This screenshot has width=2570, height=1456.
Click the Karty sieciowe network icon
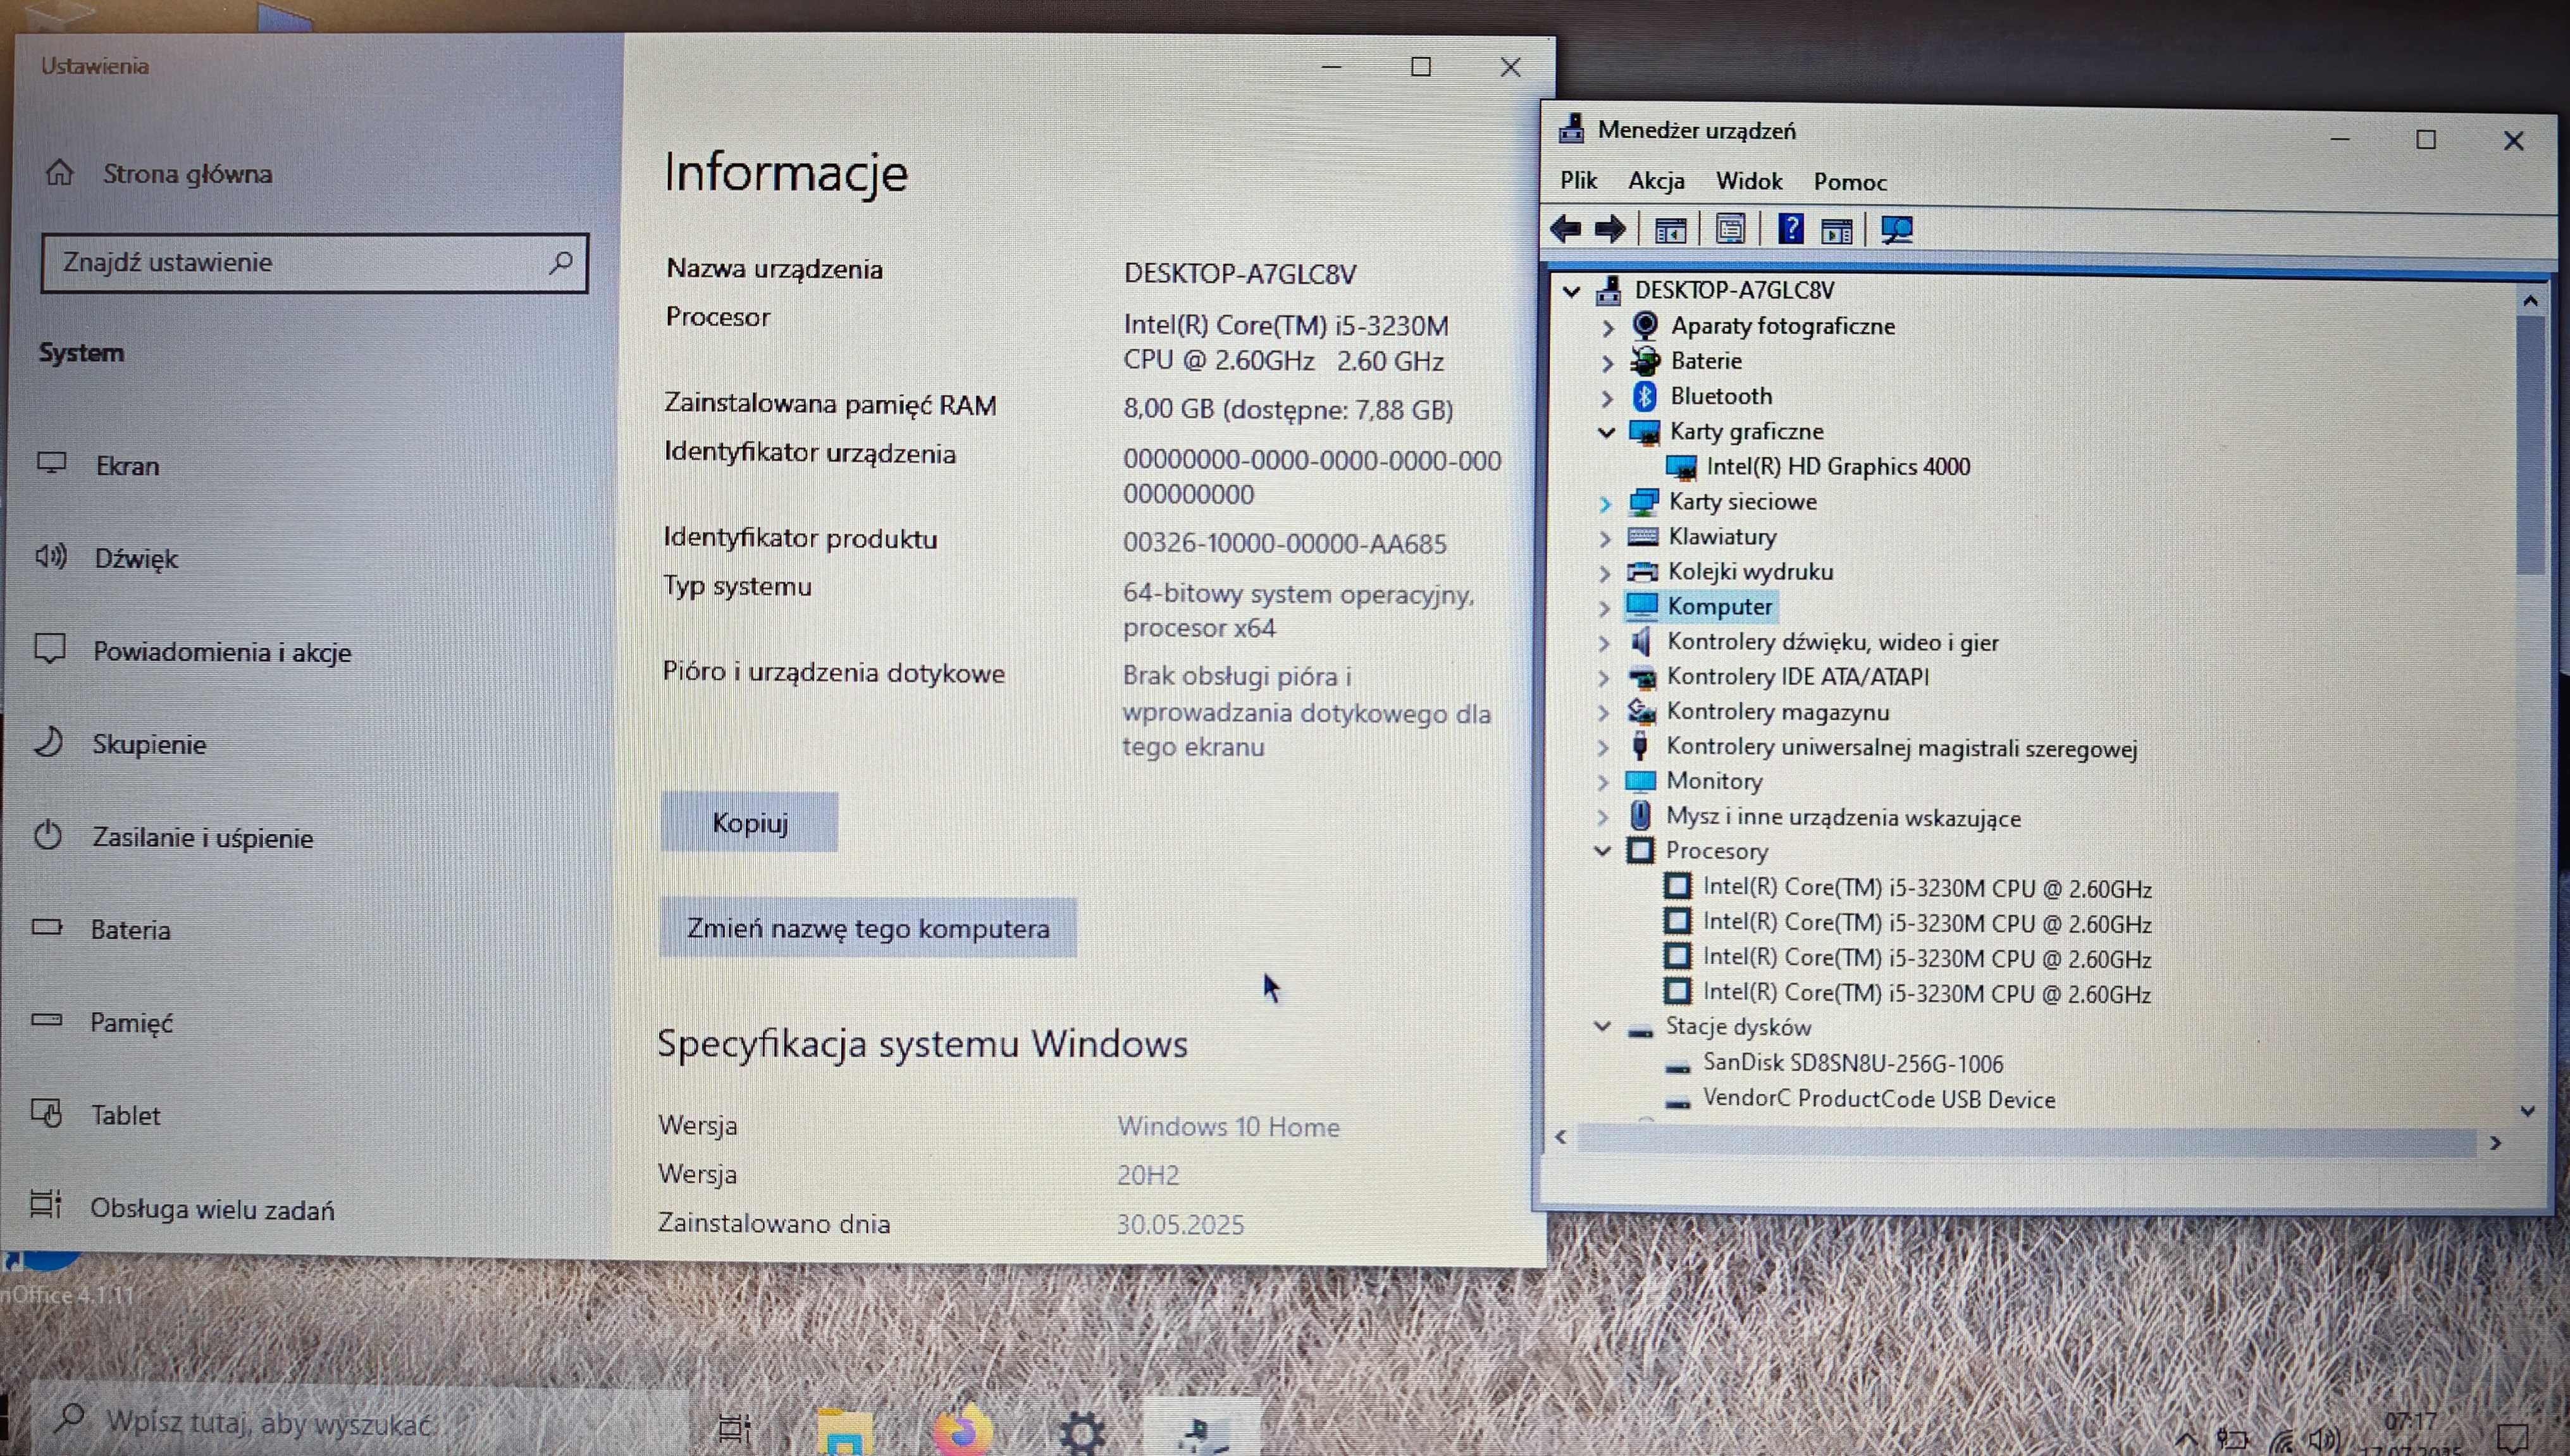1643,501
